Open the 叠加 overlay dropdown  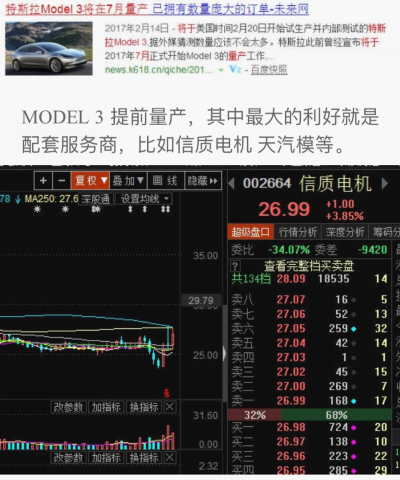coord(129,181)
